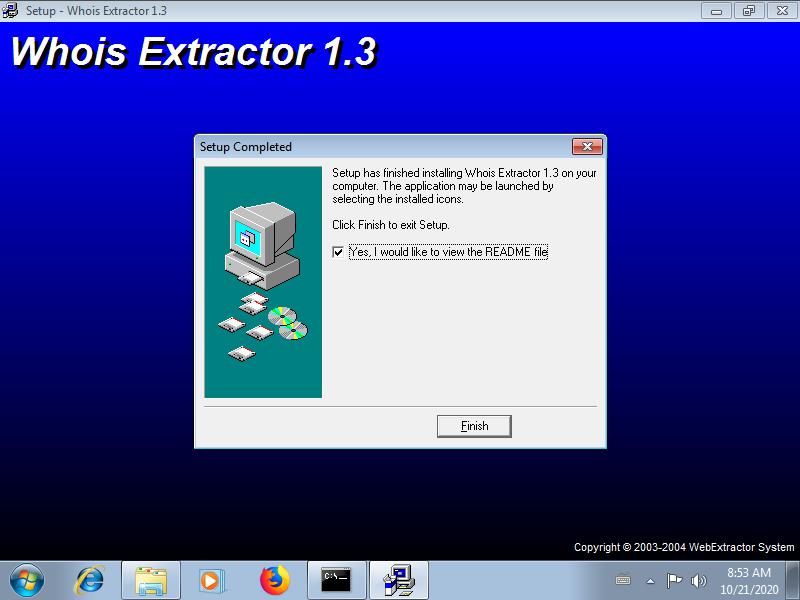Open the clock showing 8:53 AM
Viewport: 800px width, 600px height.
749,581
